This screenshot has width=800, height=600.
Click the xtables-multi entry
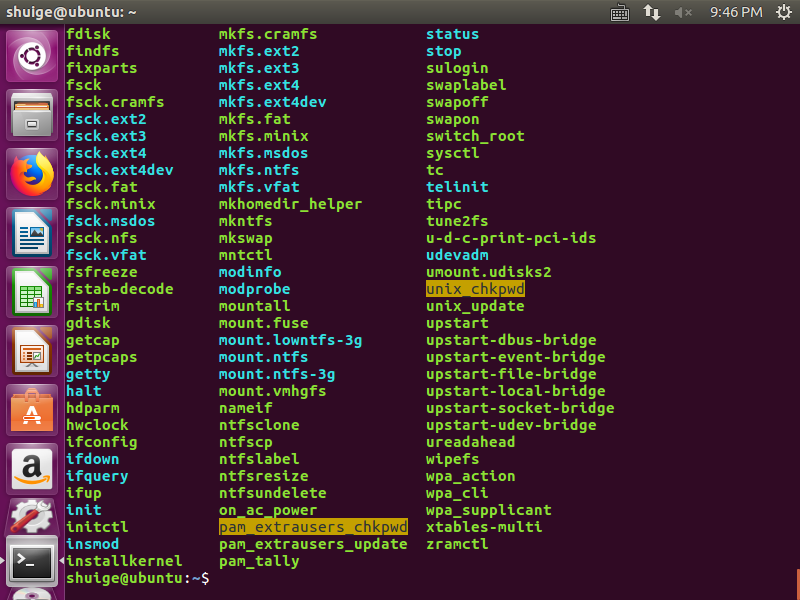tap(484, 527)
